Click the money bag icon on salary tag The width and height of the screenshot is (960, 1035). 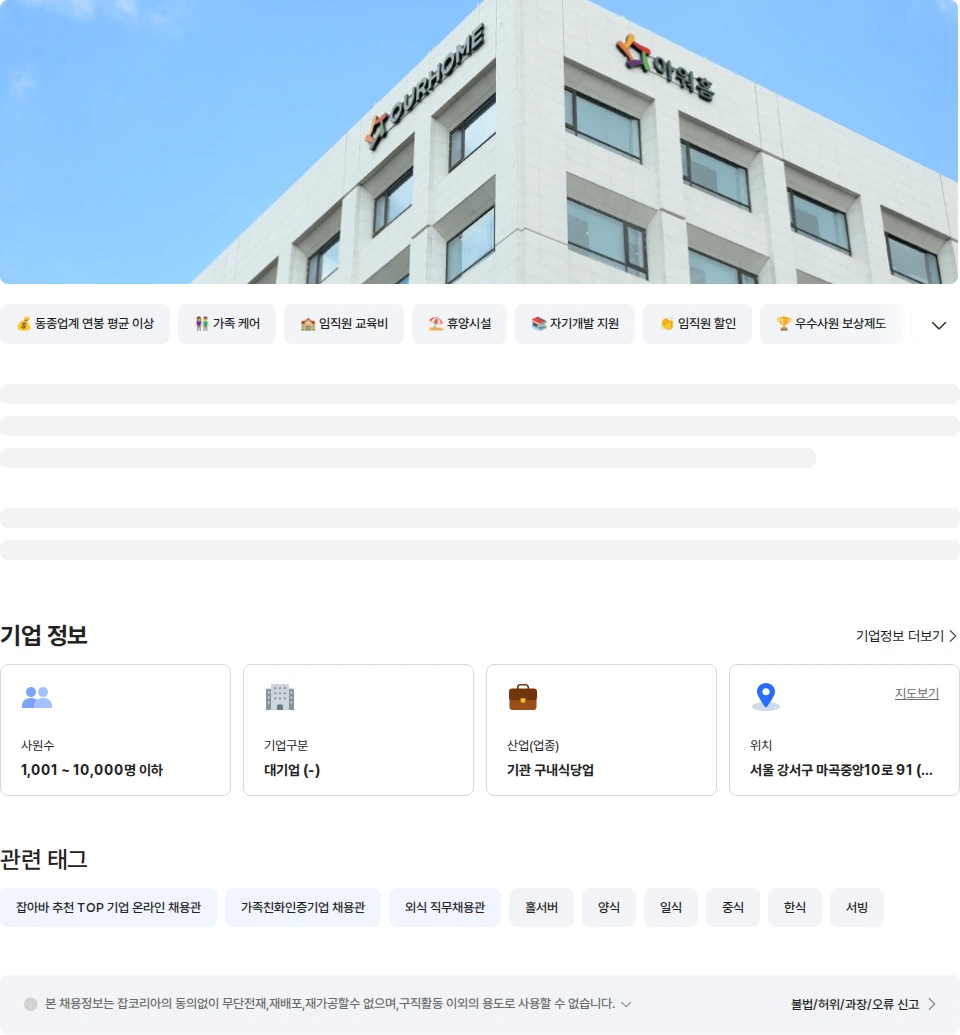click(x=24, y=323)
